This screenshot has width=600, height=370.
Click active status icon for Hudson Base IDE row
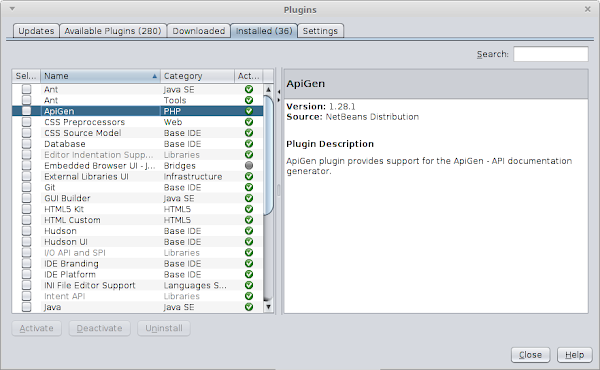point(249,231)
